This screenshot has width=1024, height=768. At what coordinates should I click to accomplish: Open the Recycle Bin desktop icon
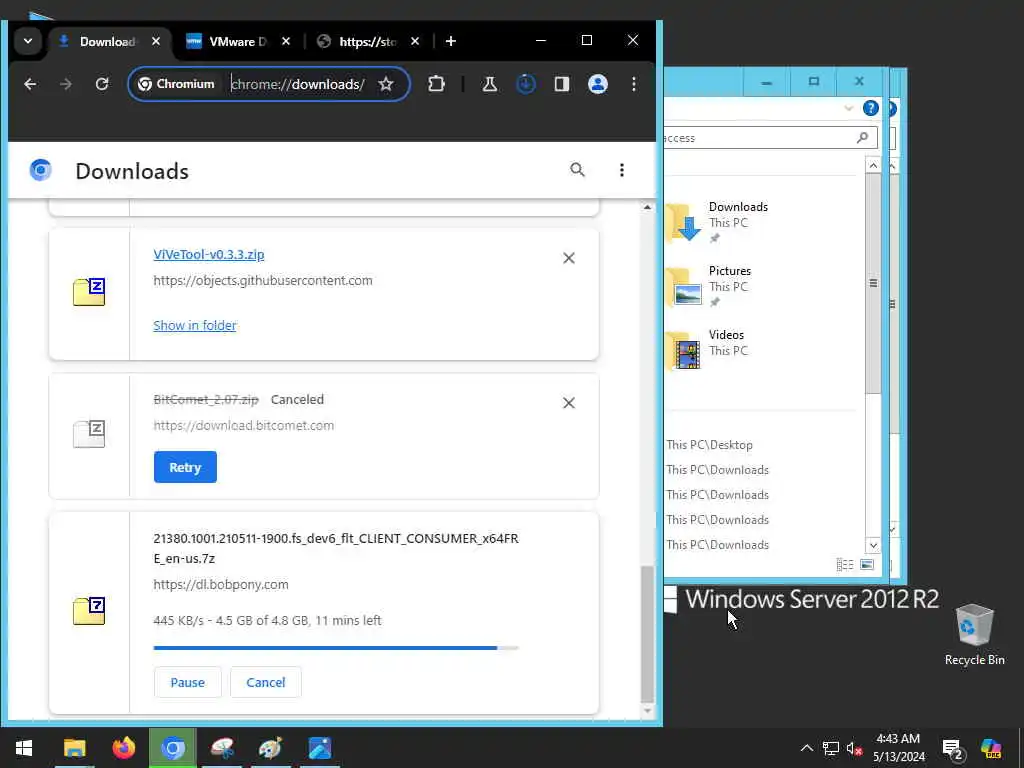974,635
